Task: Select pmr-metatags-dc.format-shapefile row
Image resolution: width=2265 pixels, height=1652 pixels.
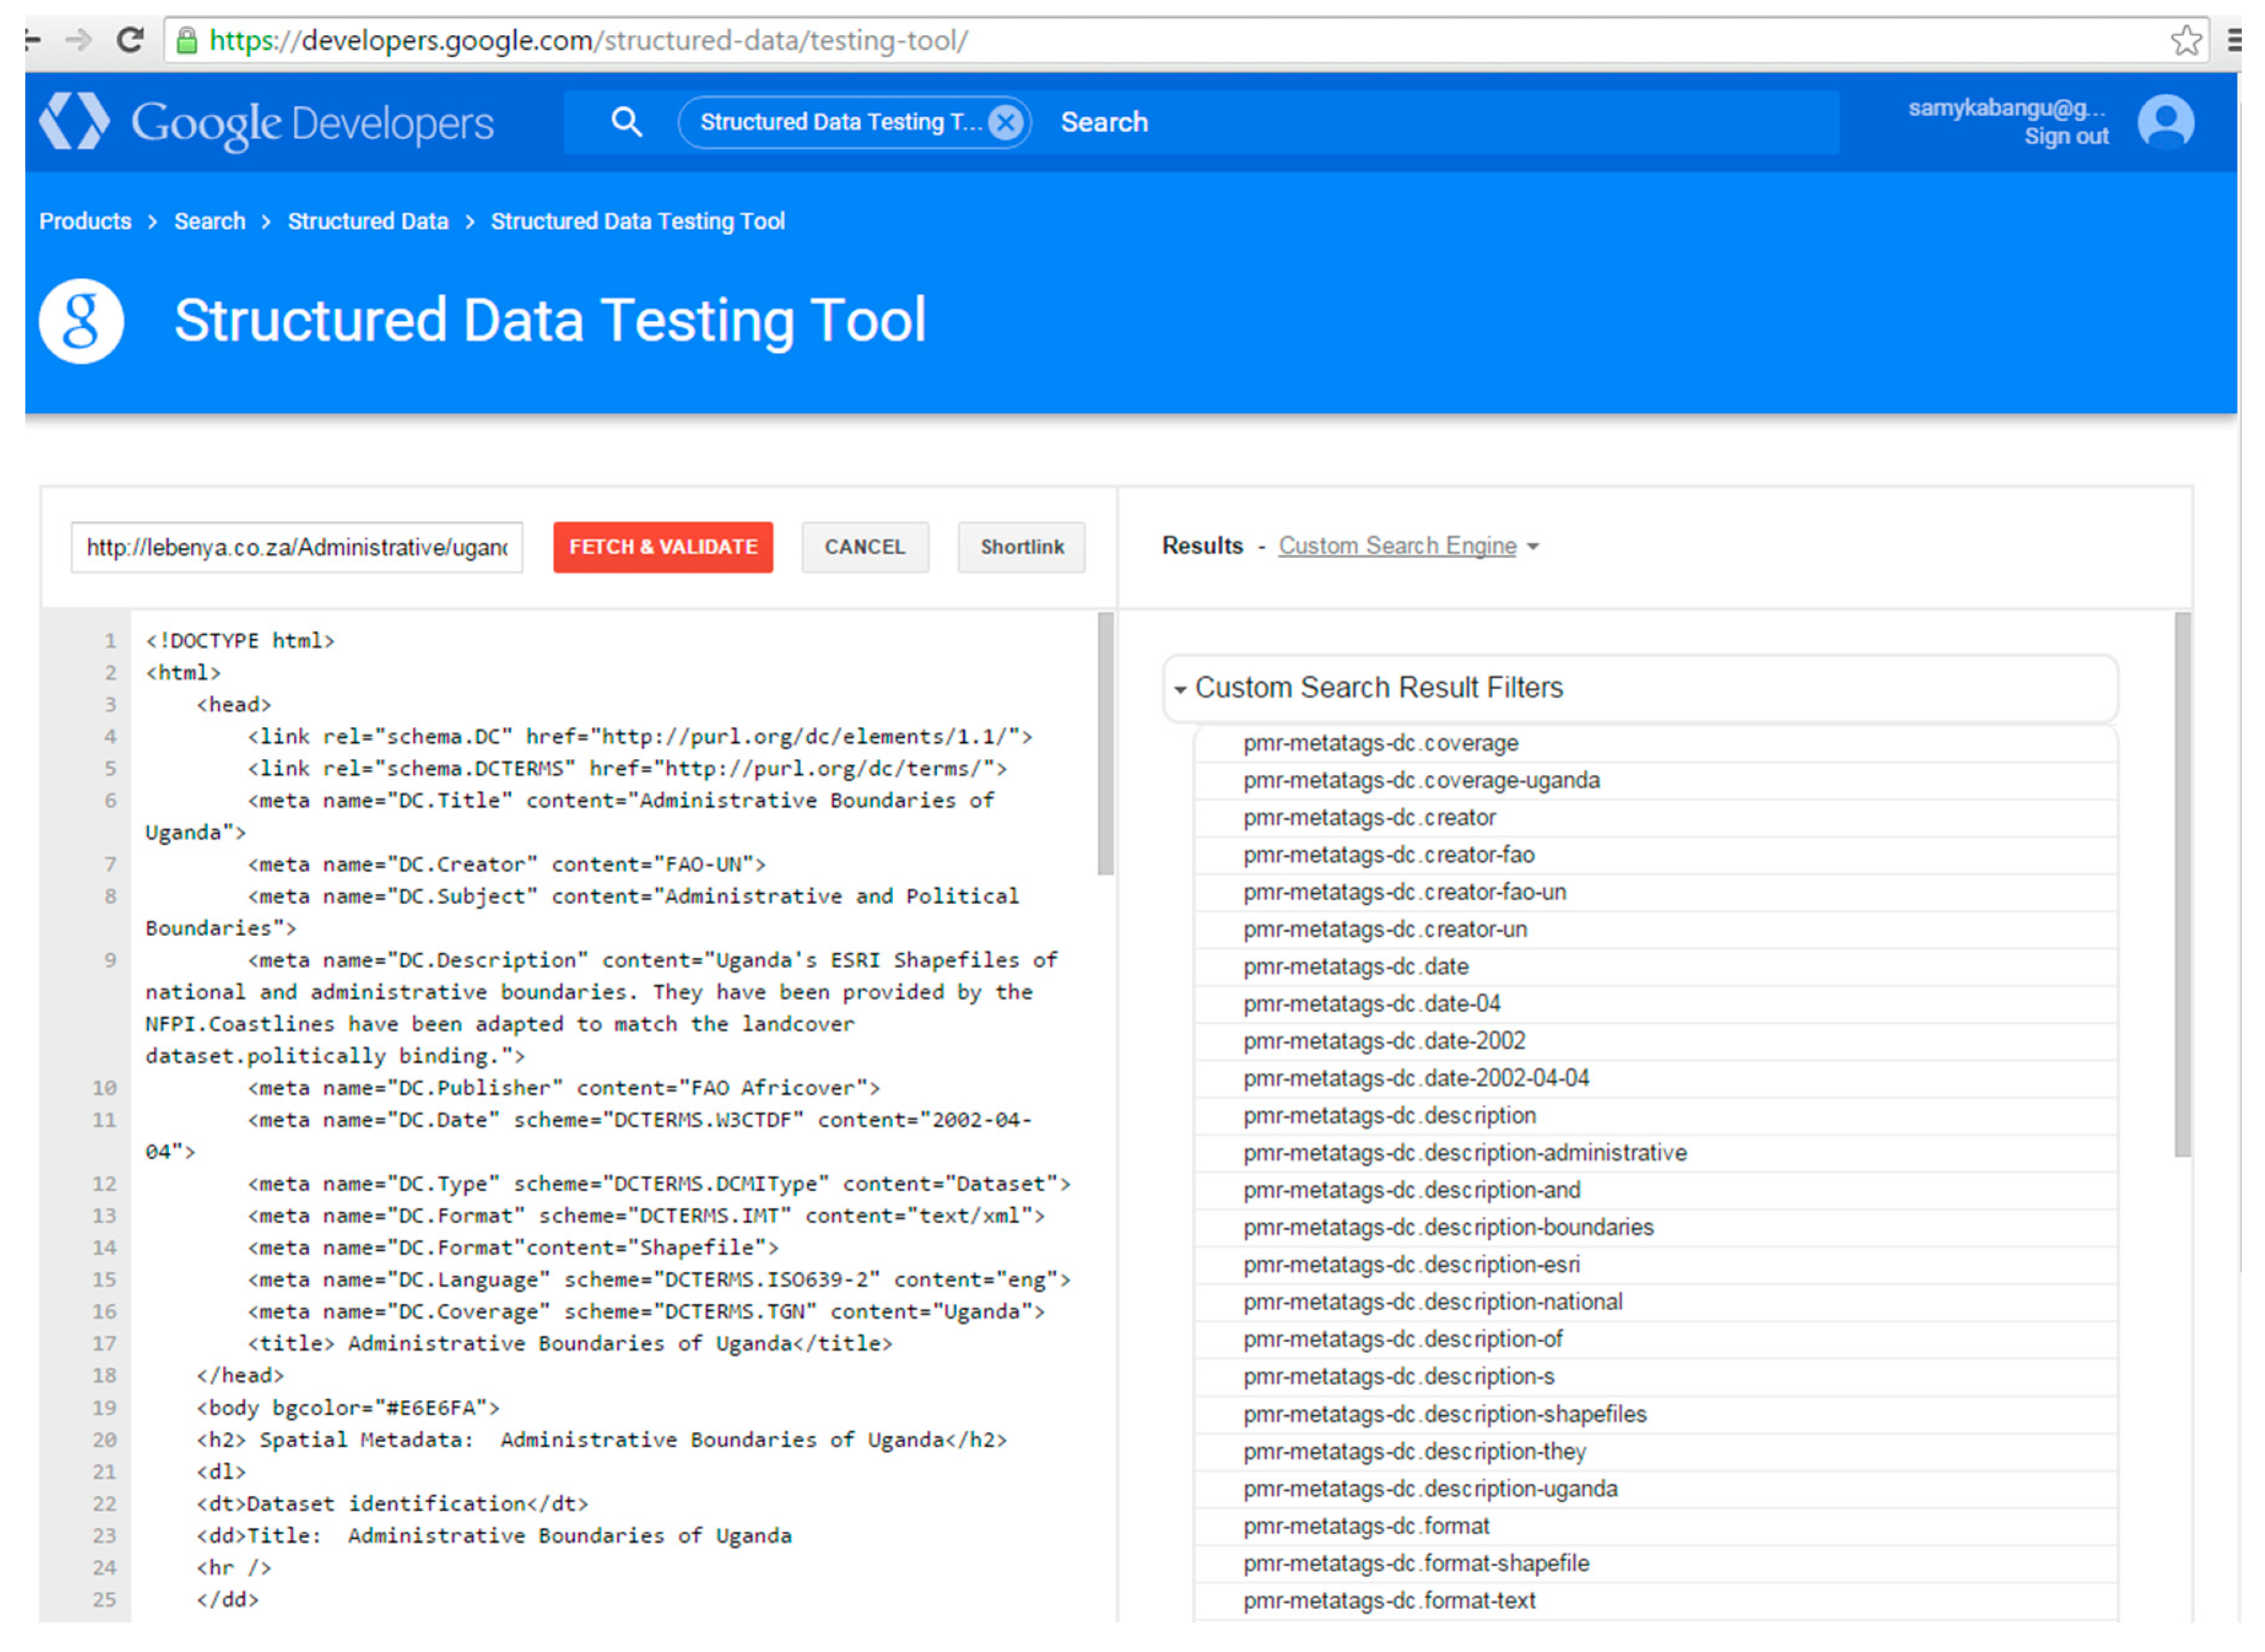Action: [1655, 1564]
